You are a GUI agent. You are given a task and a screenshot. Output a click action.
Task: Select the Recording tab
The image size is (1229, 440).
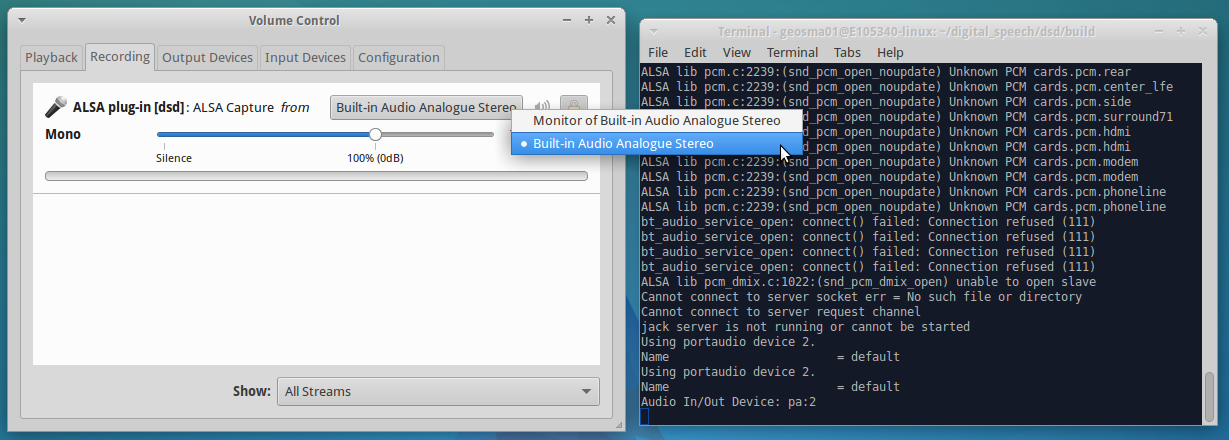click(120, 56)
